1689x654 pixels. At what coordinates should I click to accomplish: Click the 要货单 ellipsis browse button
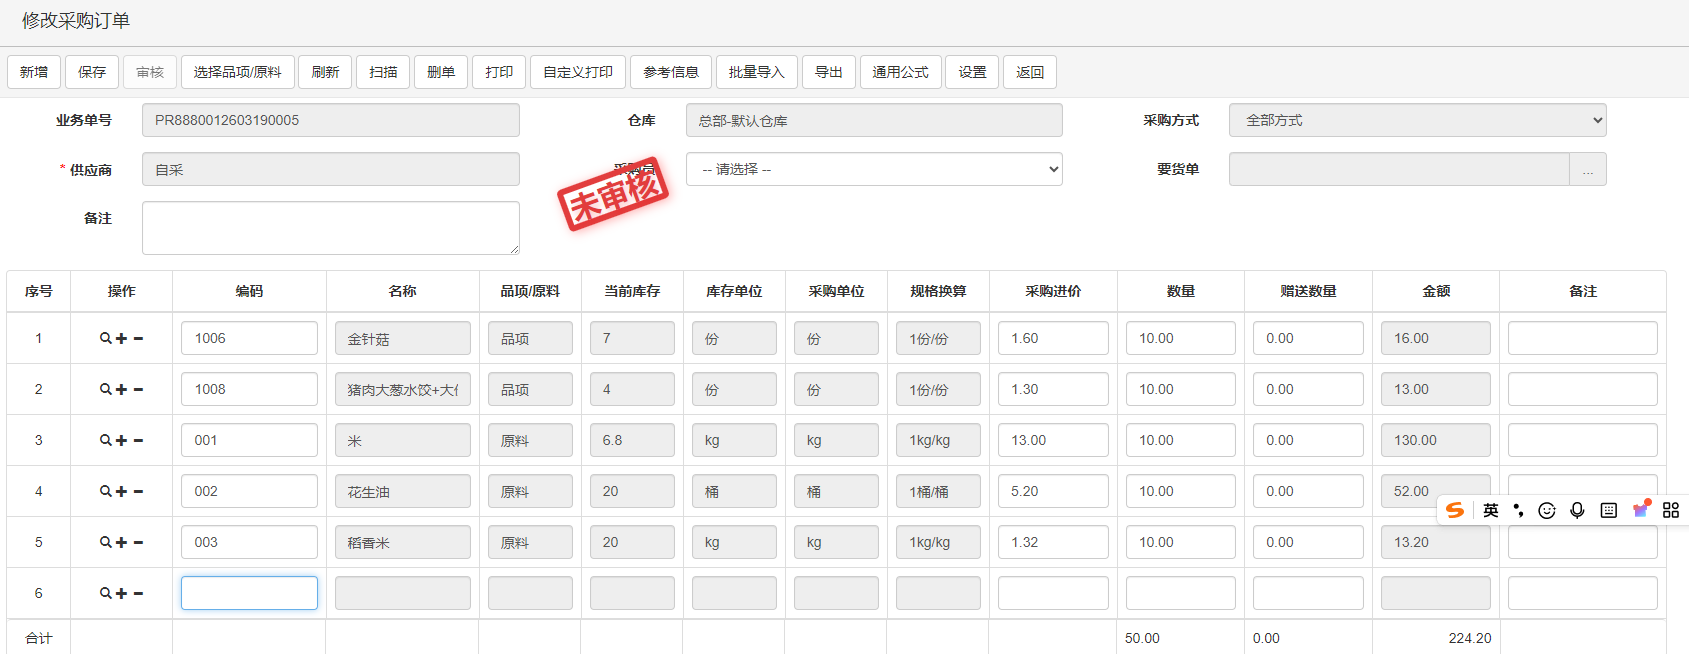click(1587, 170)
